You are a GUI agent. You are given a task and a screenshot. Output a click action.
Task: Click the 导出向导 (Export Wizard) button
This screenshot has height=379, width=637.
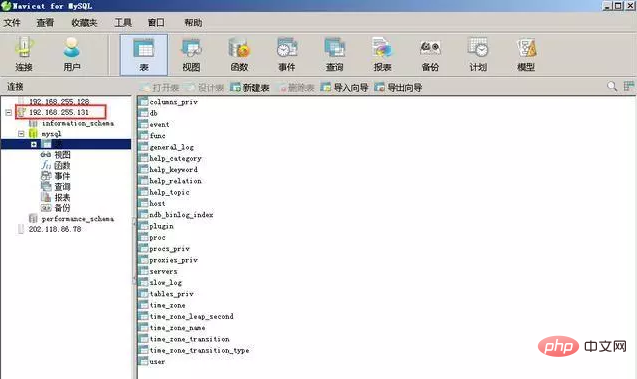coord(398,87)
